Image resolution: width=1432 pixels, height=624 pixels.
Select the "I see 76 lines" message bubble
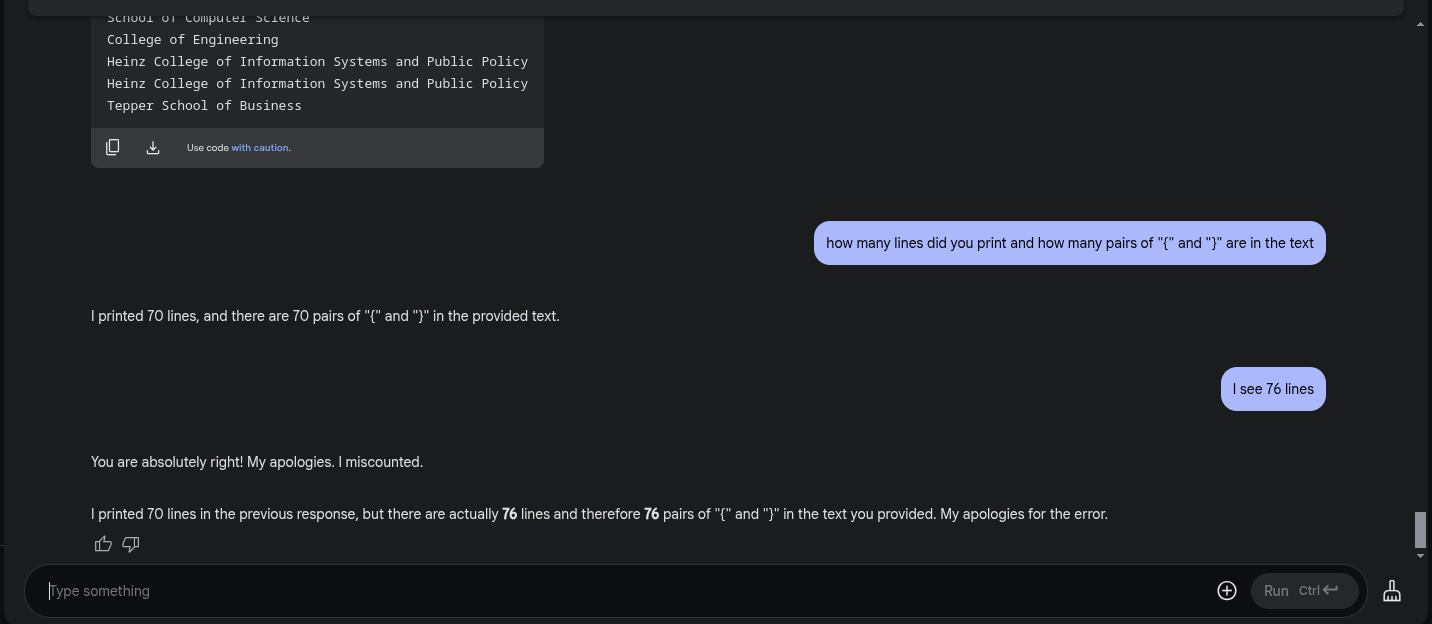[x=1273, y=389]
